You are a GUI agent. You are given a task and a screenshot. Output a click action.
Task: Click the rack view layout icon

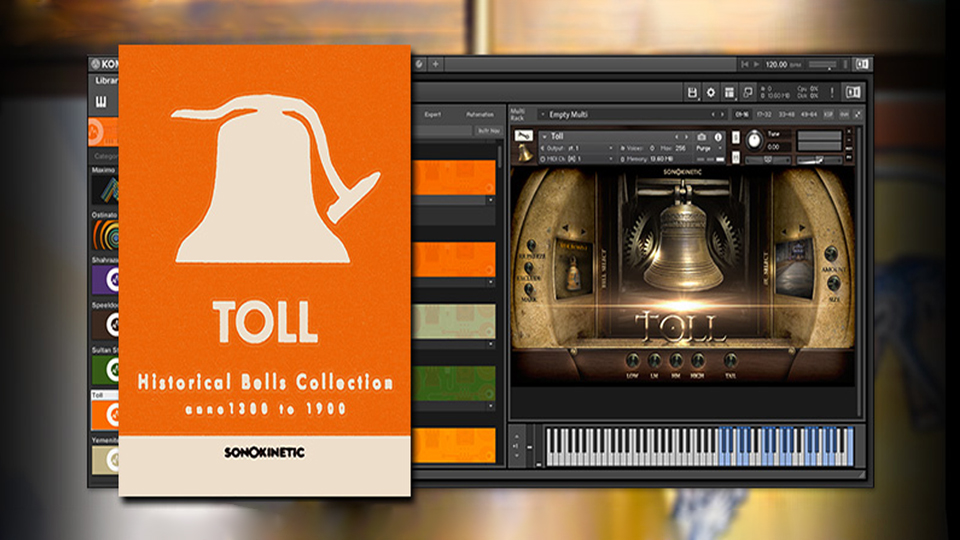(x=730, y=92)
